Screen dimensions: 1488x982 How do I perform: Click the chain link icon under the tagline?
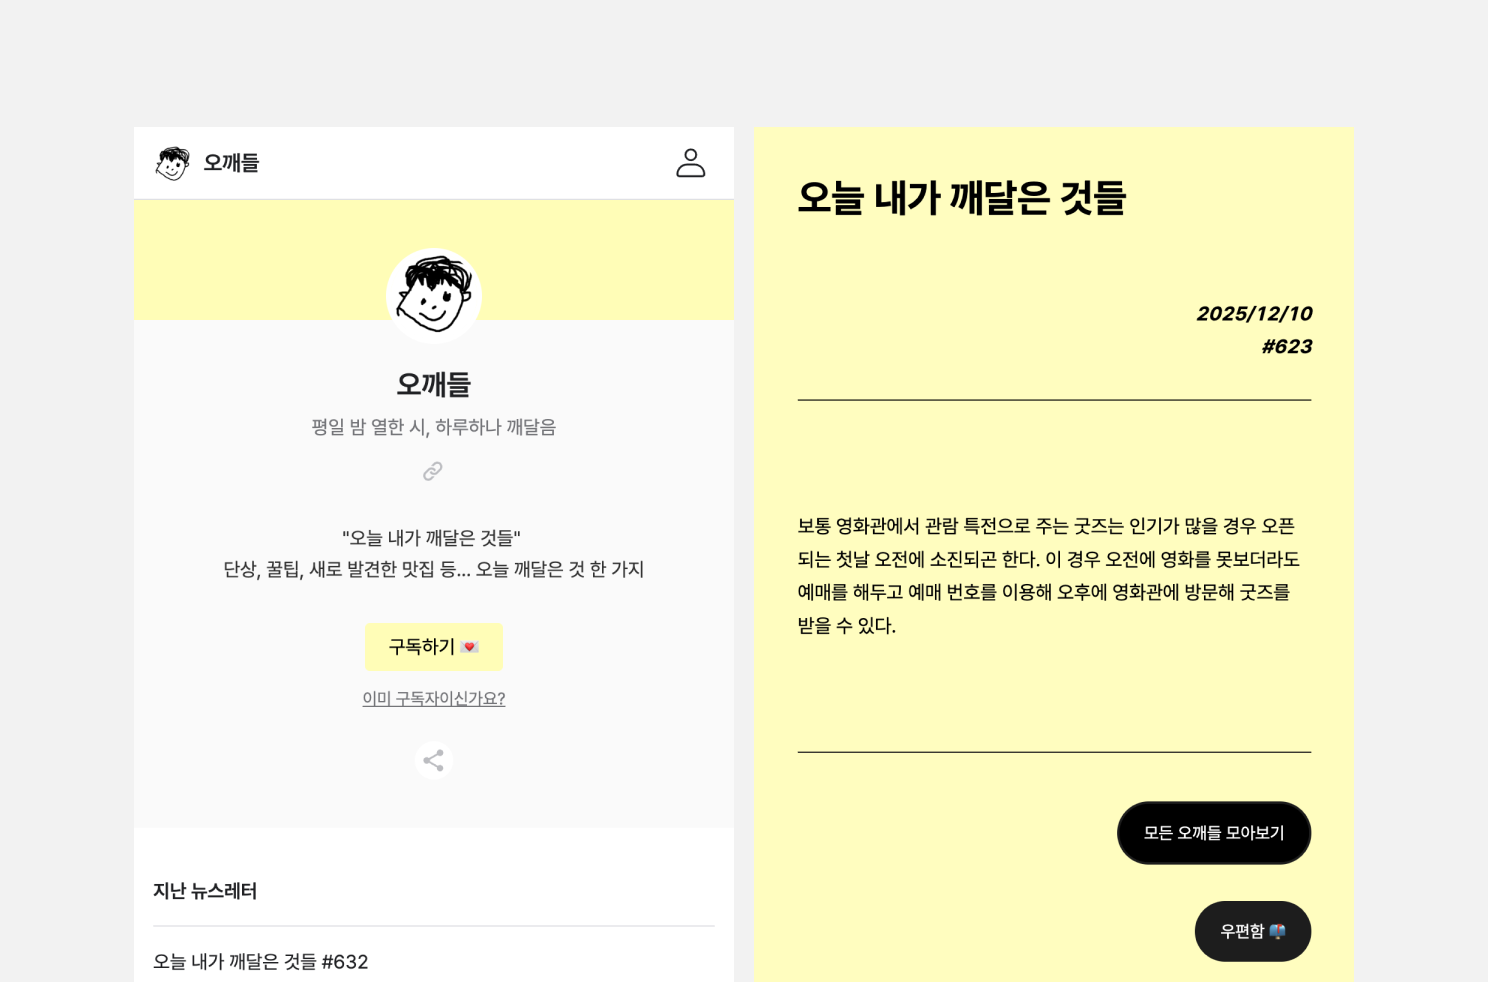432,471
